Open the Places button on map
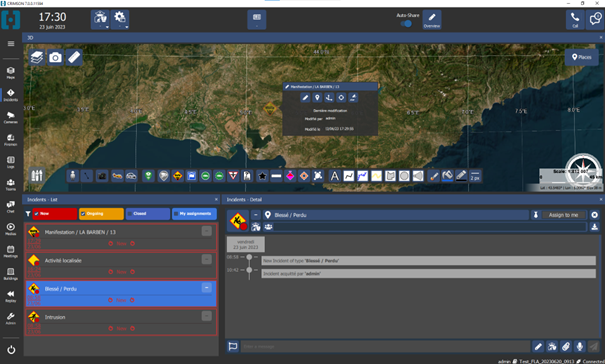The image size is (605, 364). click(581, 57)
